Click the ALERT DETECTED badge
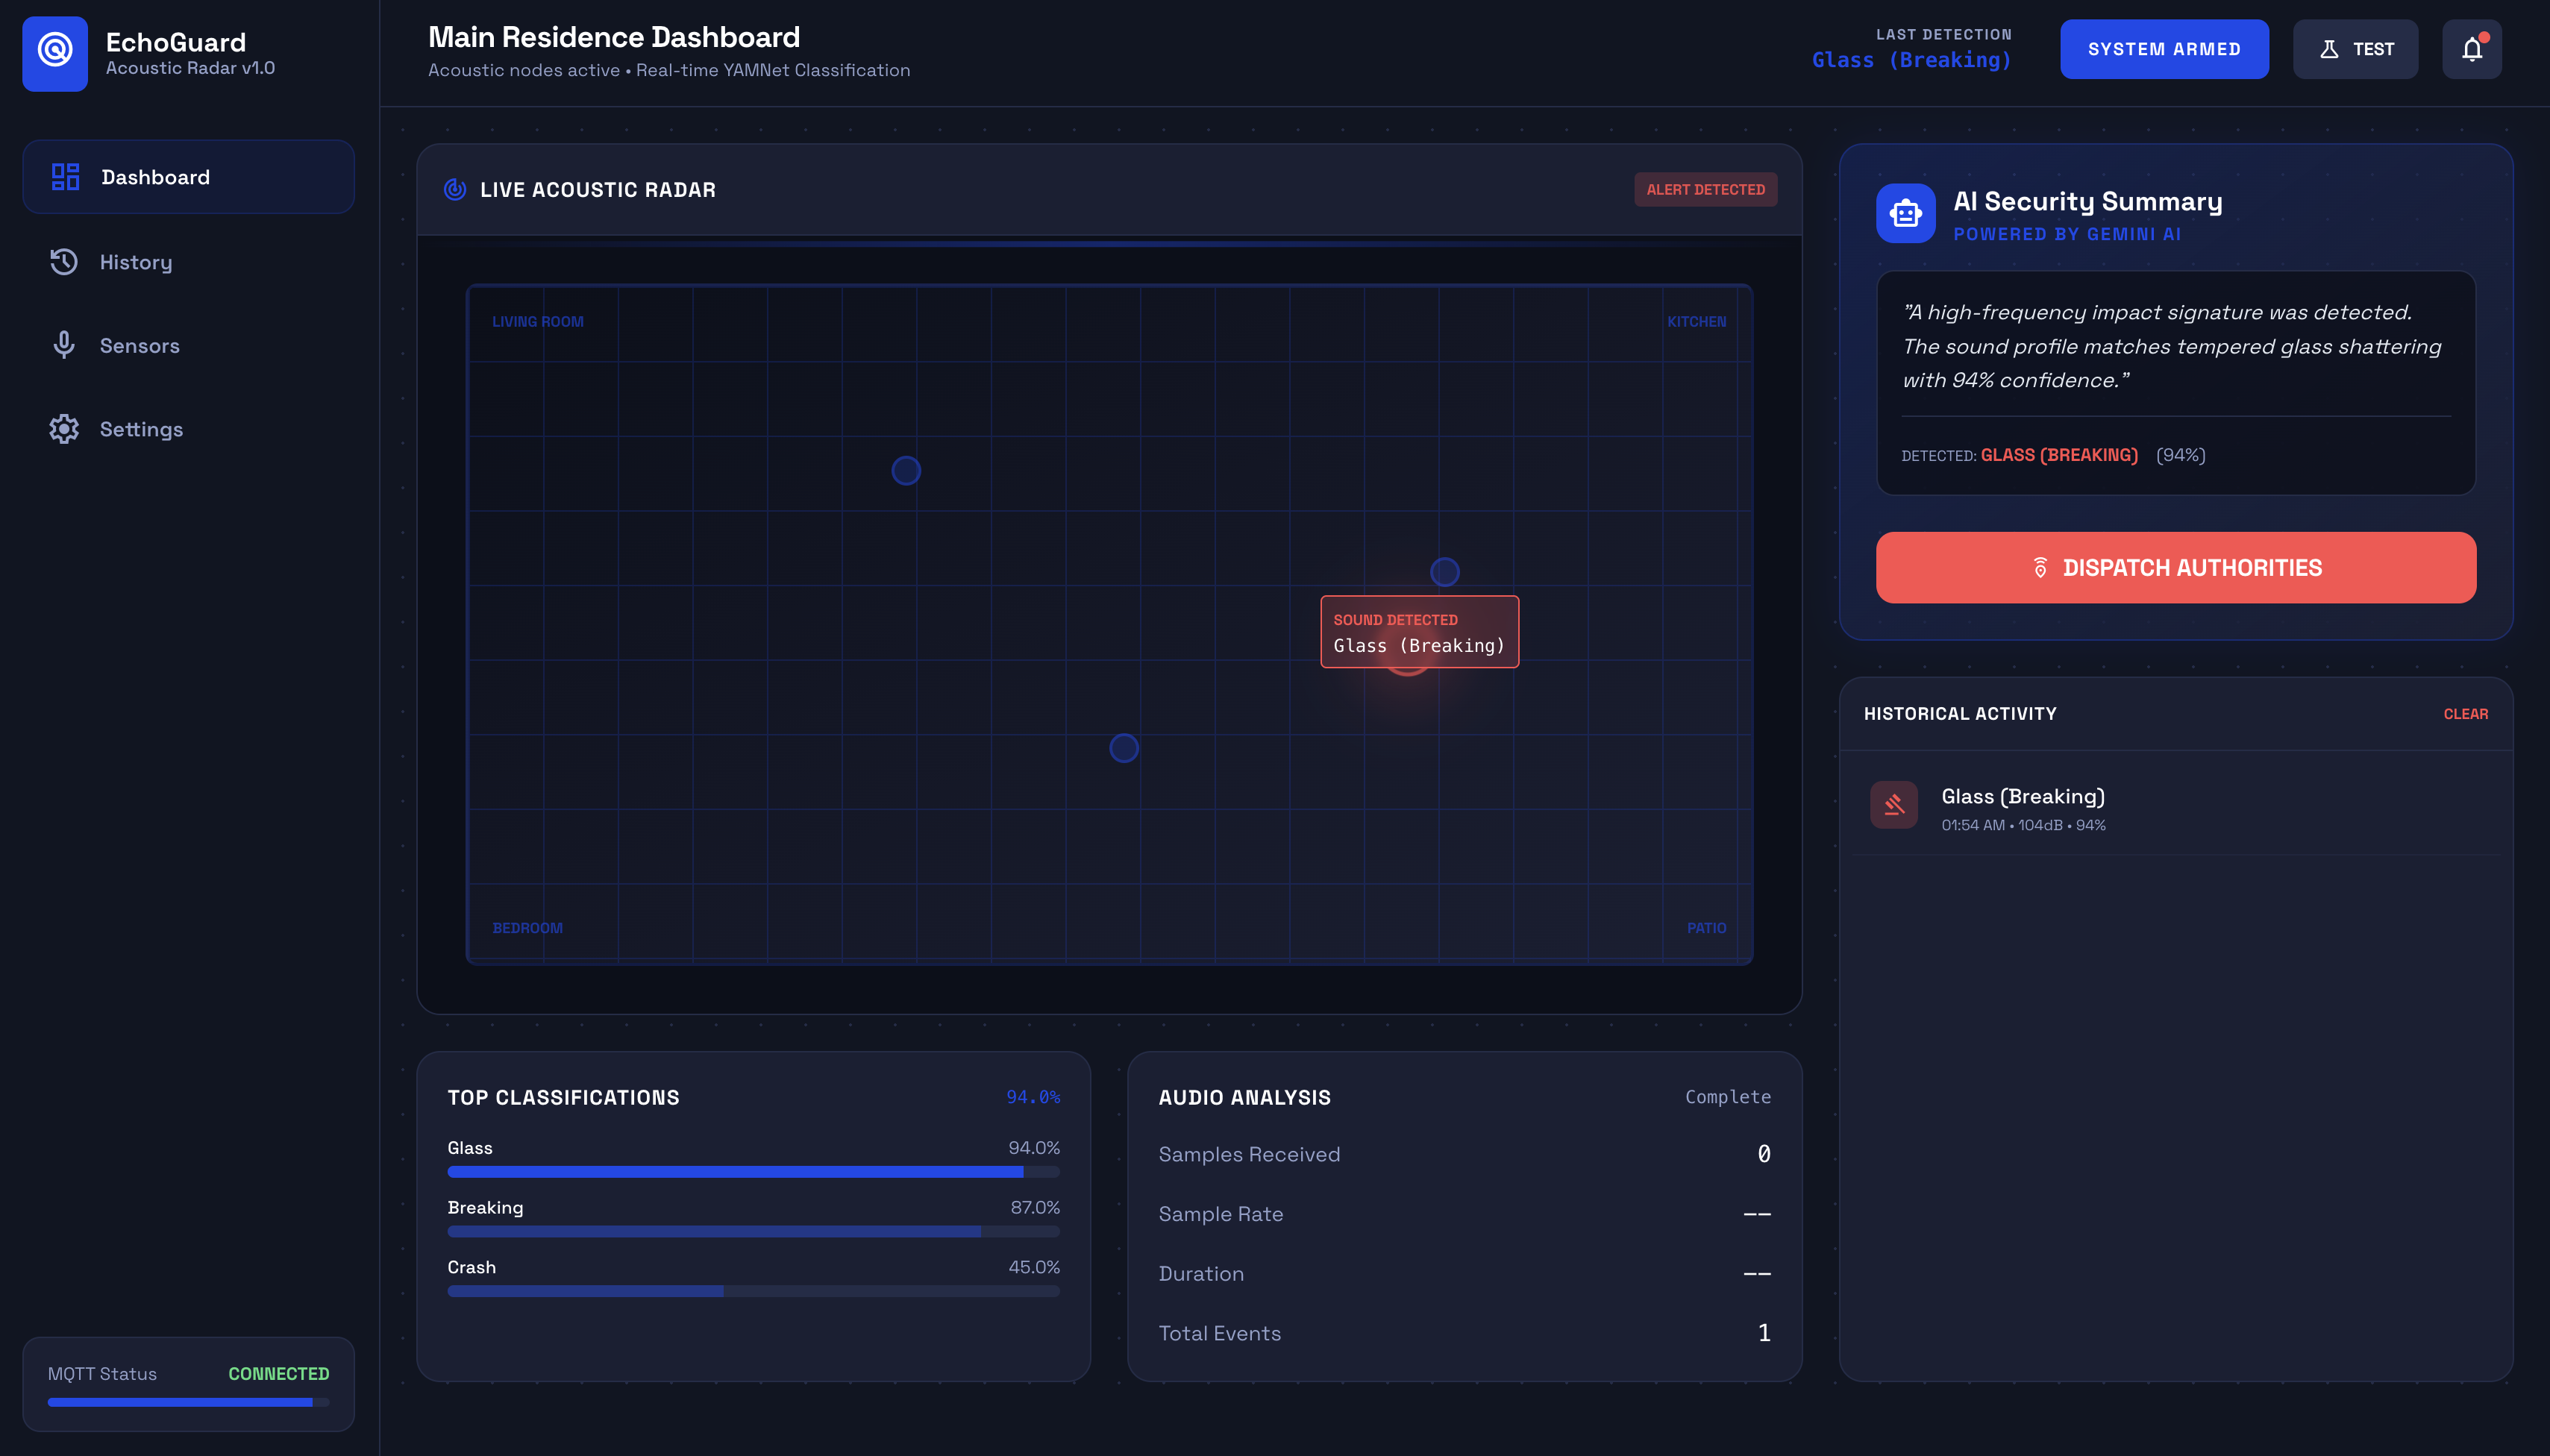Viewport: 2550px width, 1456px height. click(x=1705, y=189)
